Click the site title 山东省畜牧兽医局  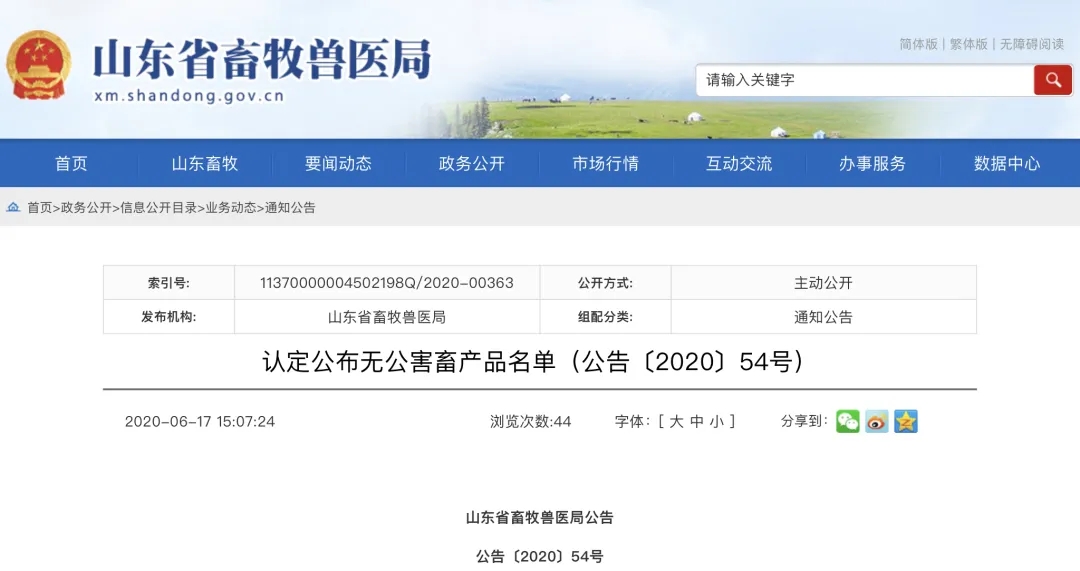tap(262, 59)
